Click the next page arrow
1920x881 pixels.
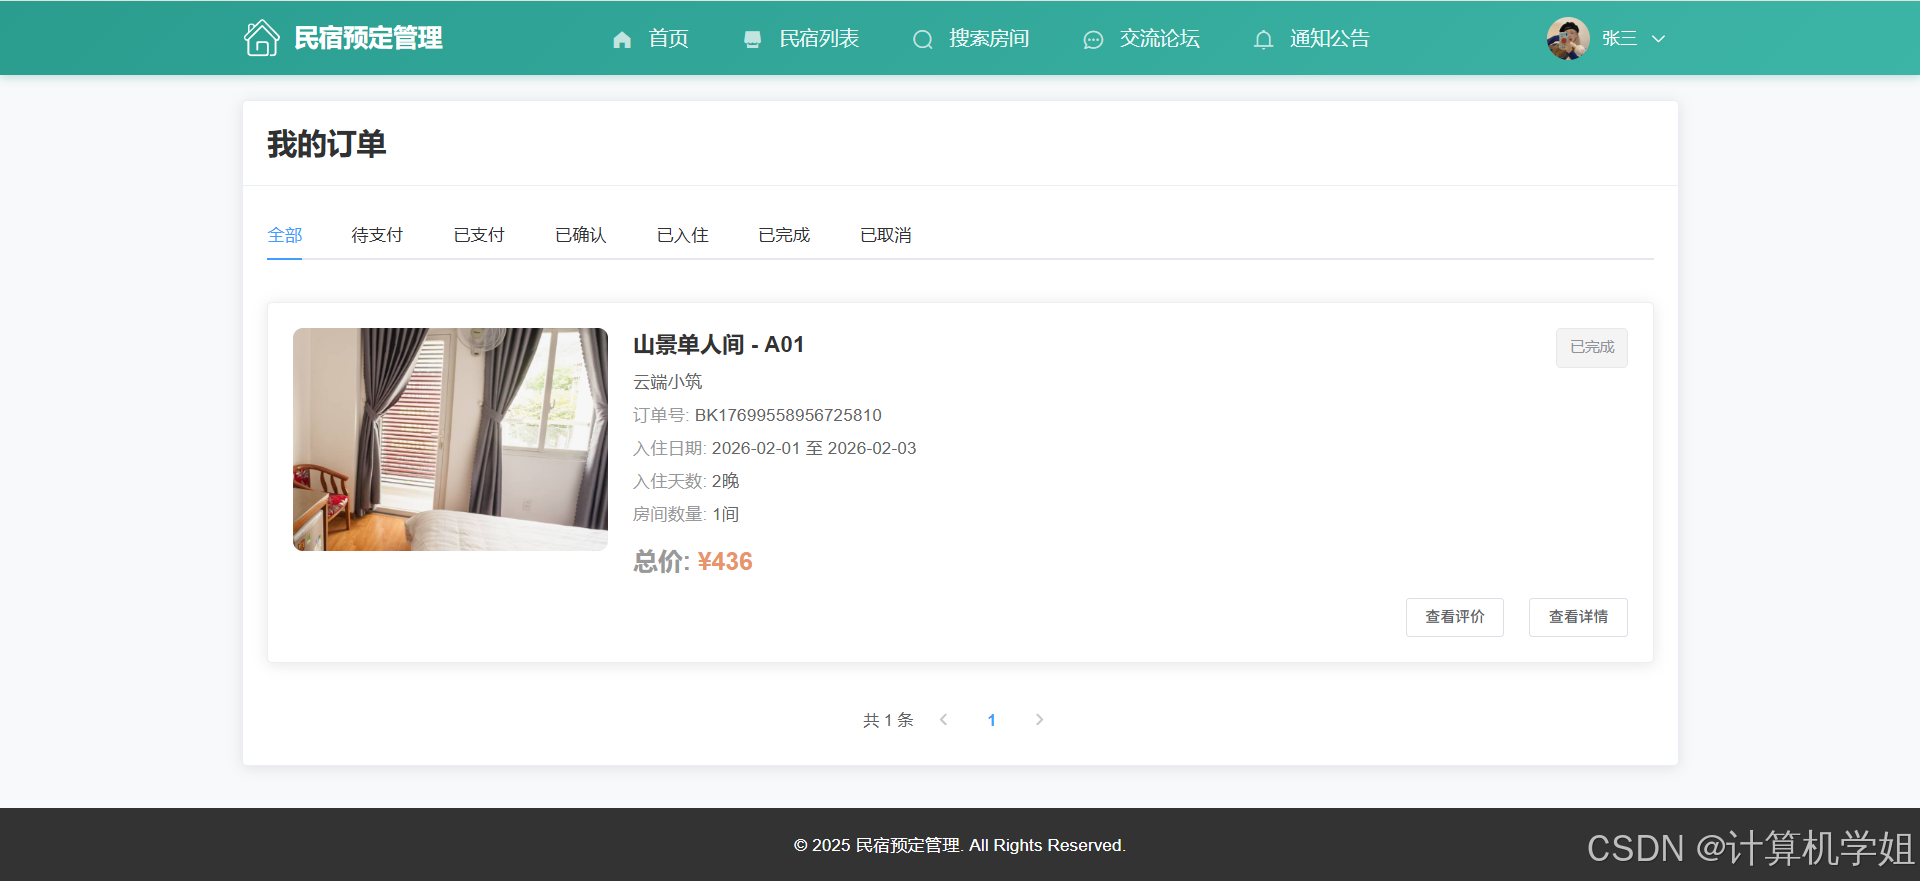[x=1039, y=720]
